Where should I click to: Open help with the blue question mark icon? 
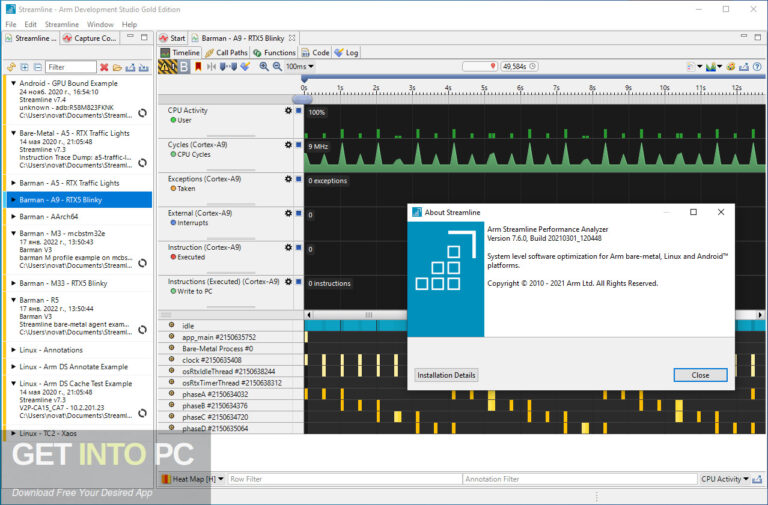pos(757,67)
